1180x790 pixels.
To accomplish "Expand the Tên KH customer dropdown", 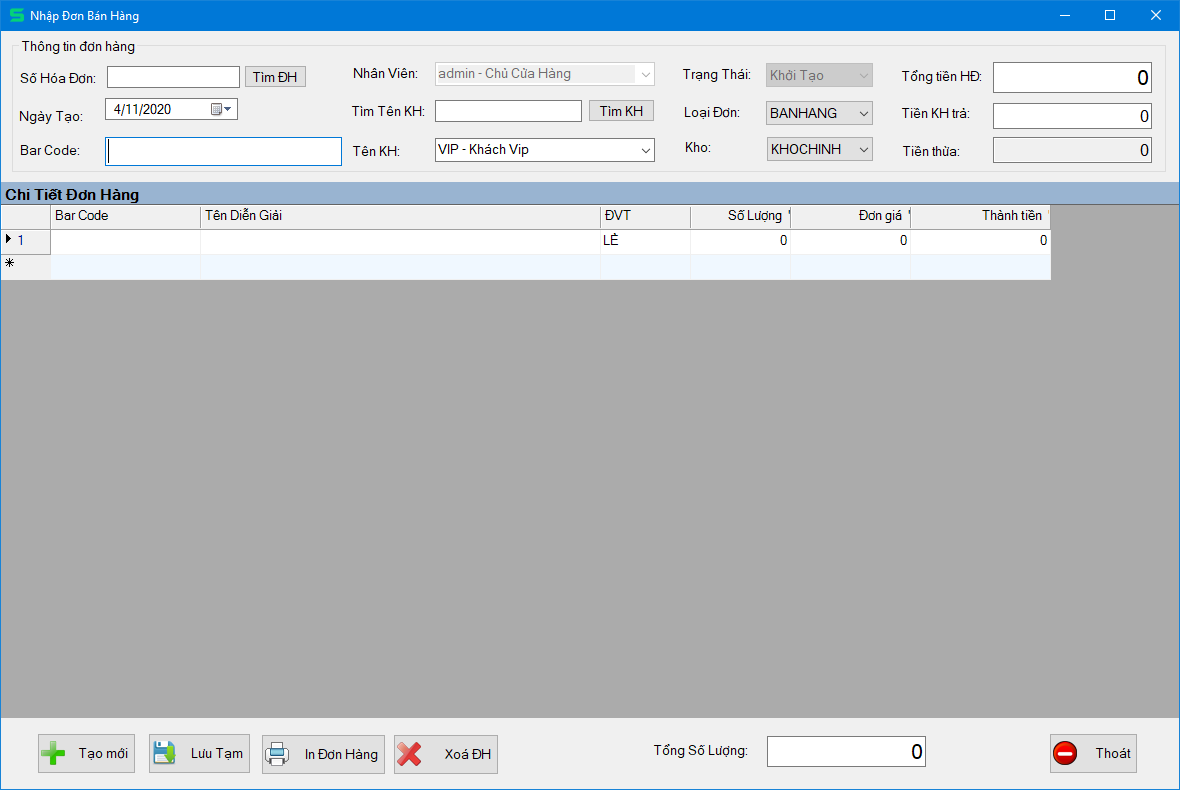I will (x=645, y=150).
